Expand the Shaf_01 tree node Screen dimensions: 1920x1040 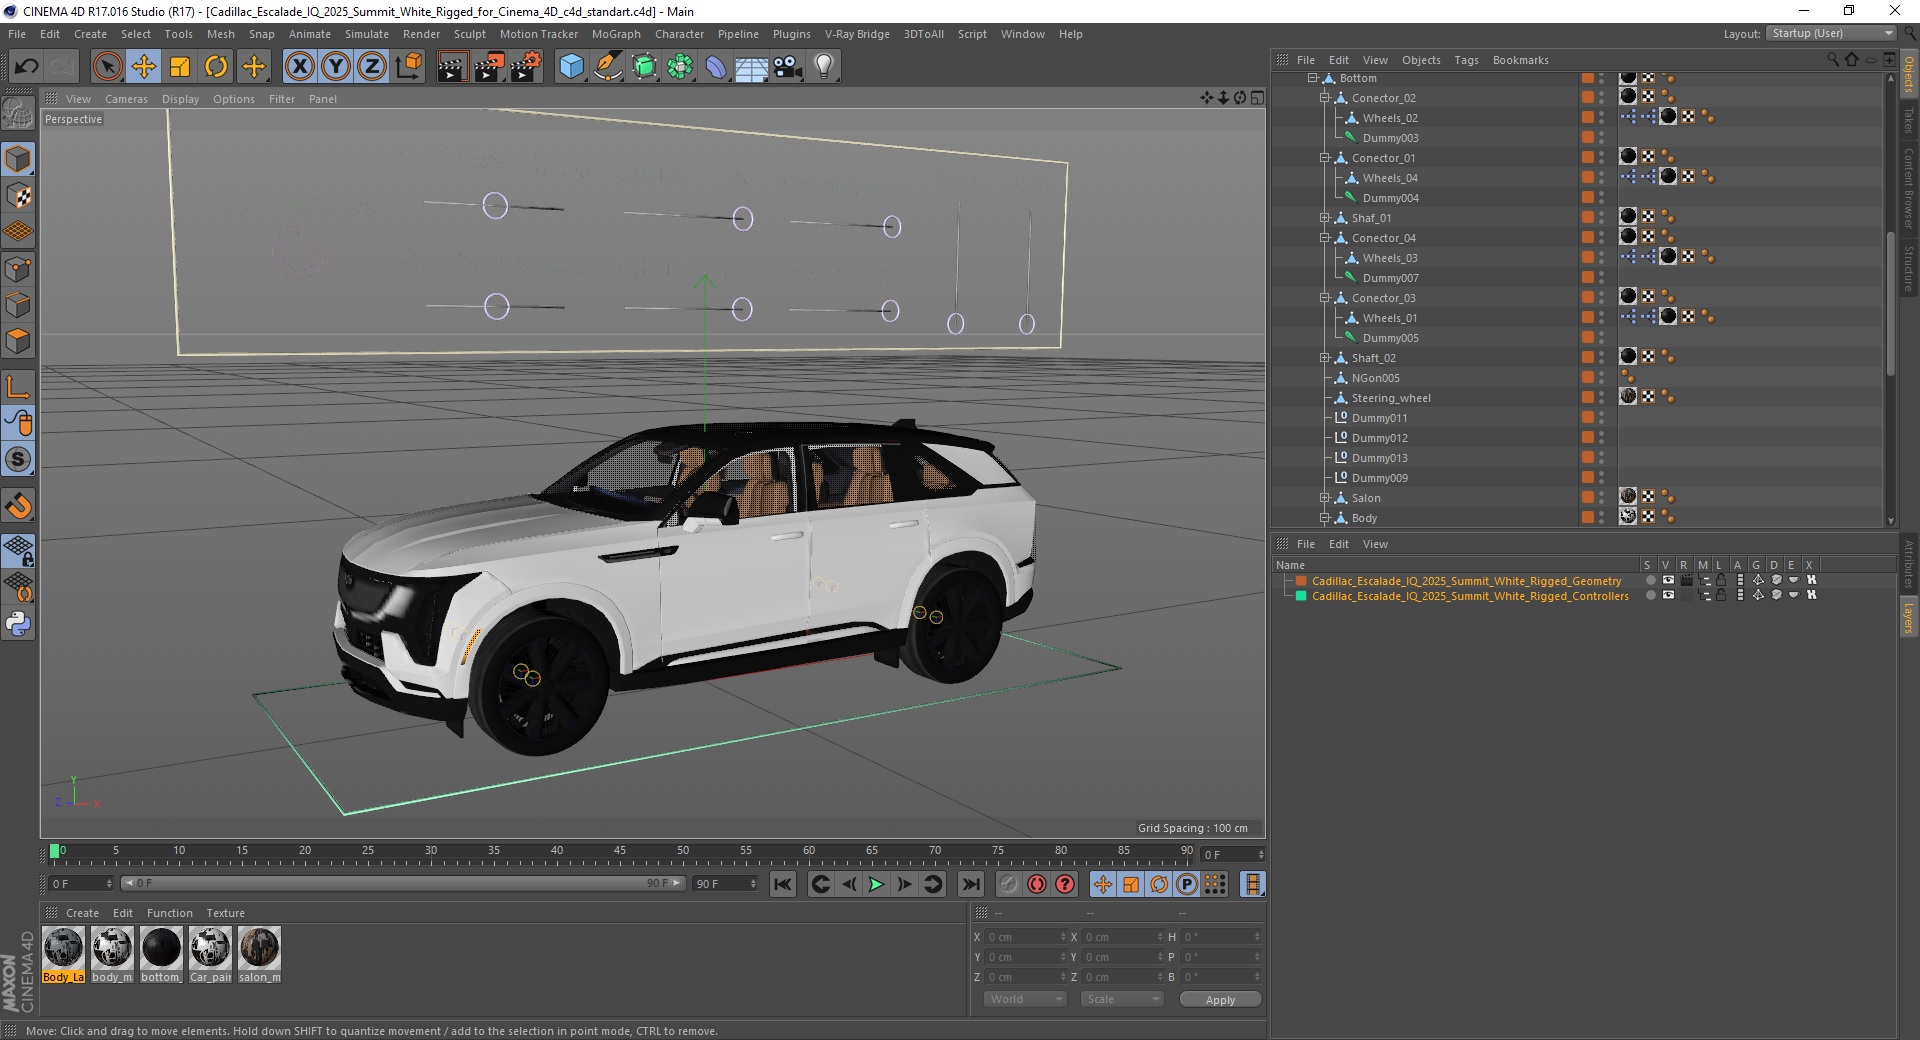[x=1324, y=218]
